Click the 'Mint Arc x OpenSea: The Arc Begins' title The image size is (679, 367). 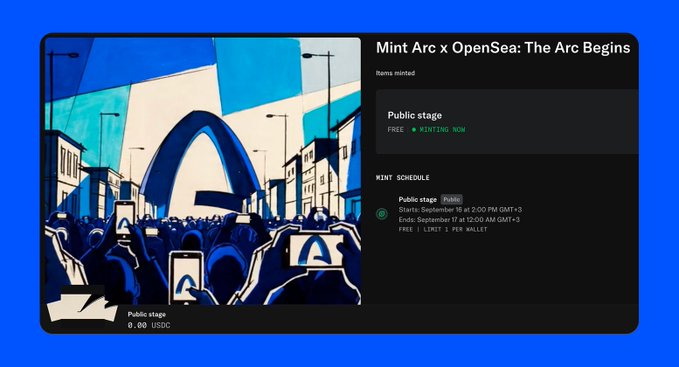pyautogui.click(x=503, y=48)
